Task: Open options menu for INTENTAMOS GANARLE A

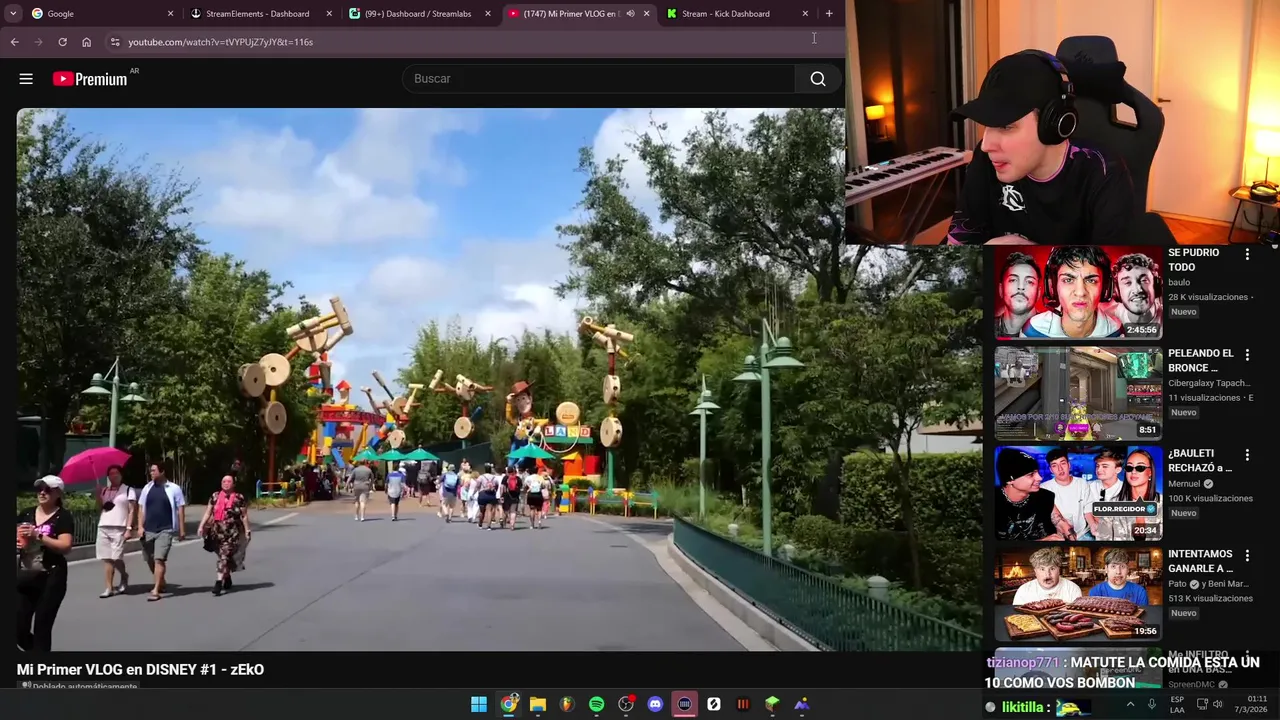Action: coord(1247,556)
